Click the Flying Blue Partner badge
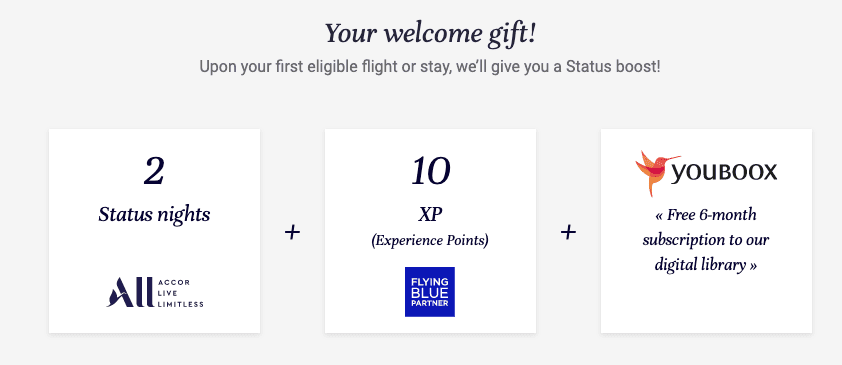Viewport: 842px width, 365px height. pyautogui.click(x=430, y=291)
